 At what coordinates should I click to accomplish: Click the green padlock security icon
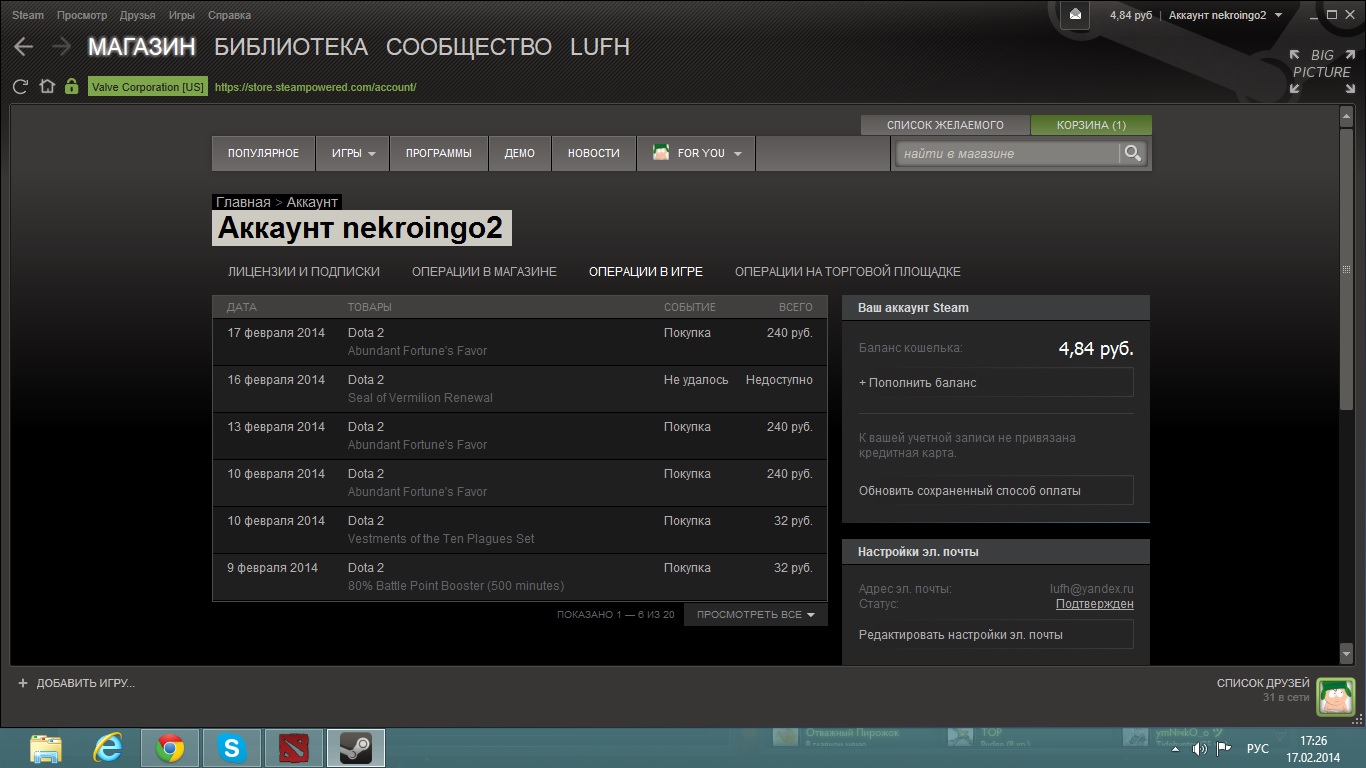click(x=71, y=87)
